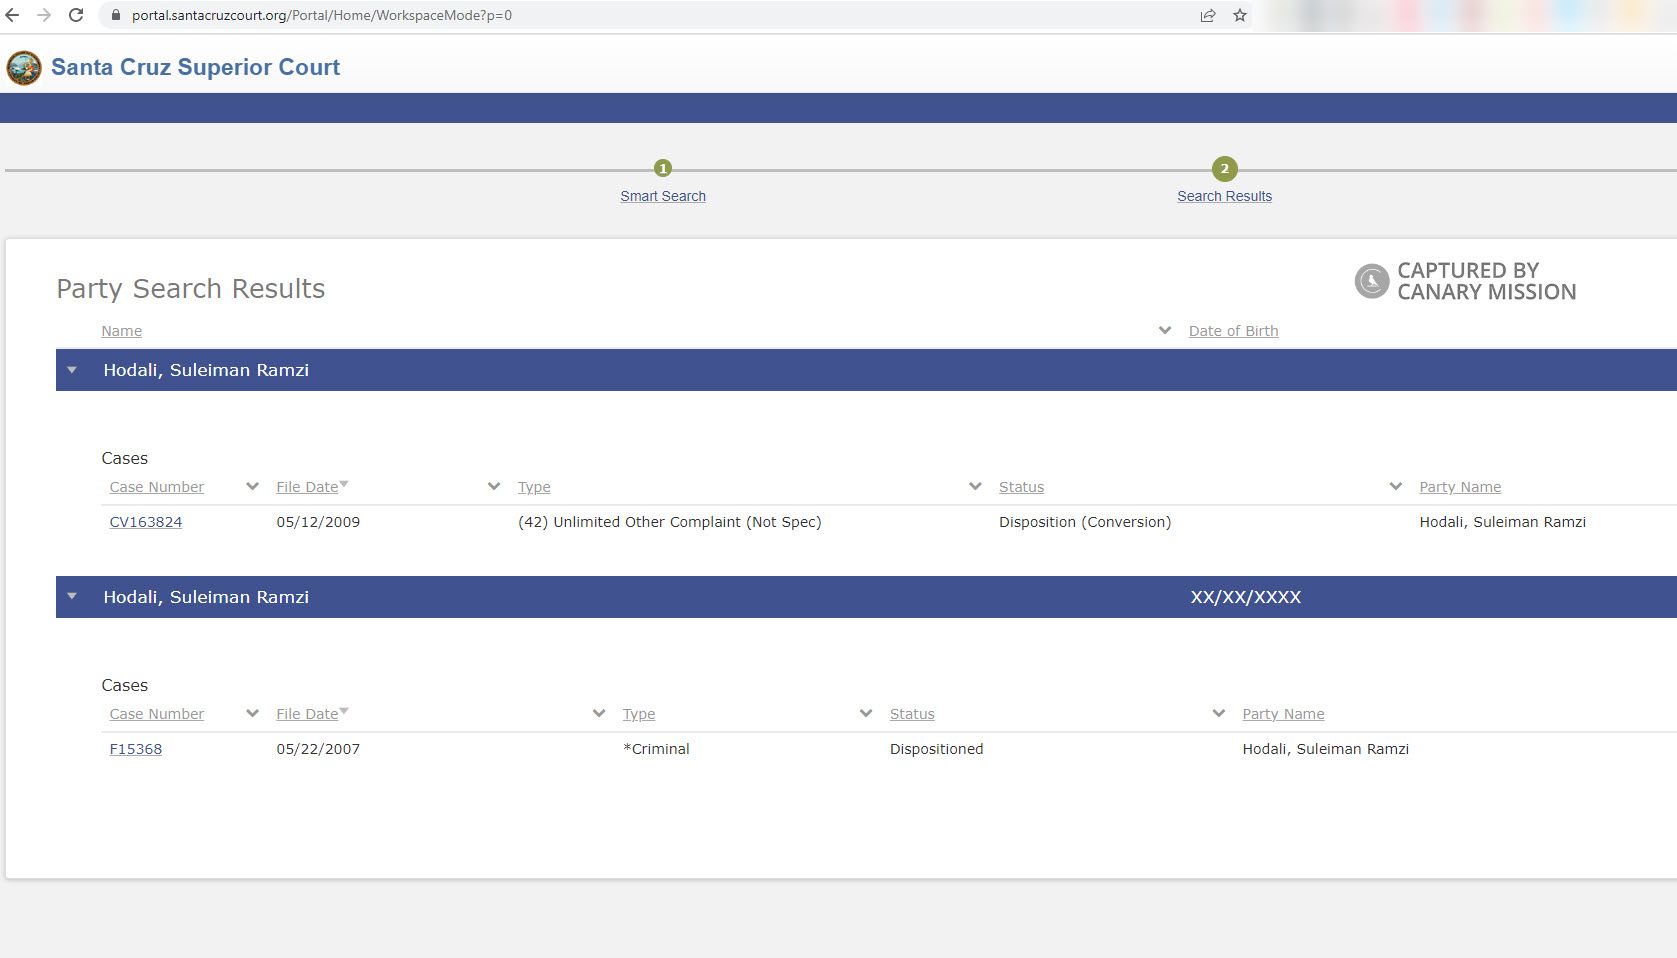Click the Santa Cruz court seal logo
The width and height of the screenshot is (1677, 958).
(24, 68)
